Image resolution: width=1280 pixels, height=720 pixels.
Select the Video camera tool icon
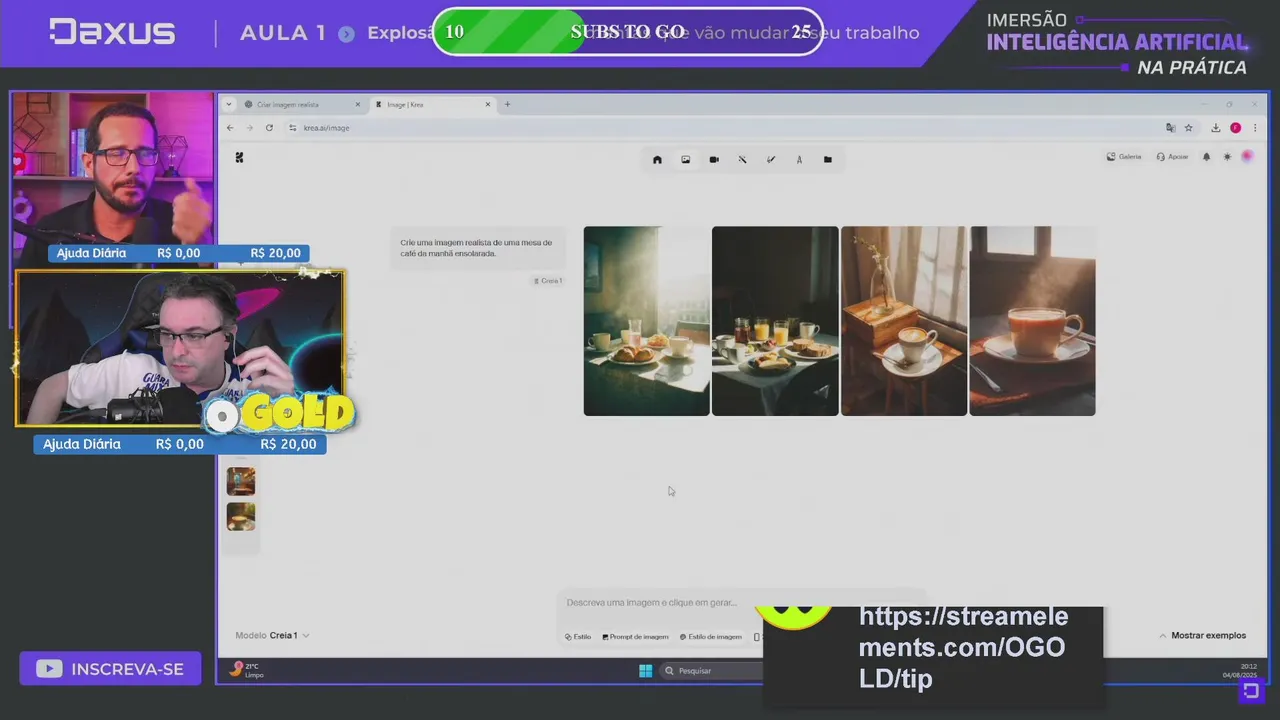(714, 160)
